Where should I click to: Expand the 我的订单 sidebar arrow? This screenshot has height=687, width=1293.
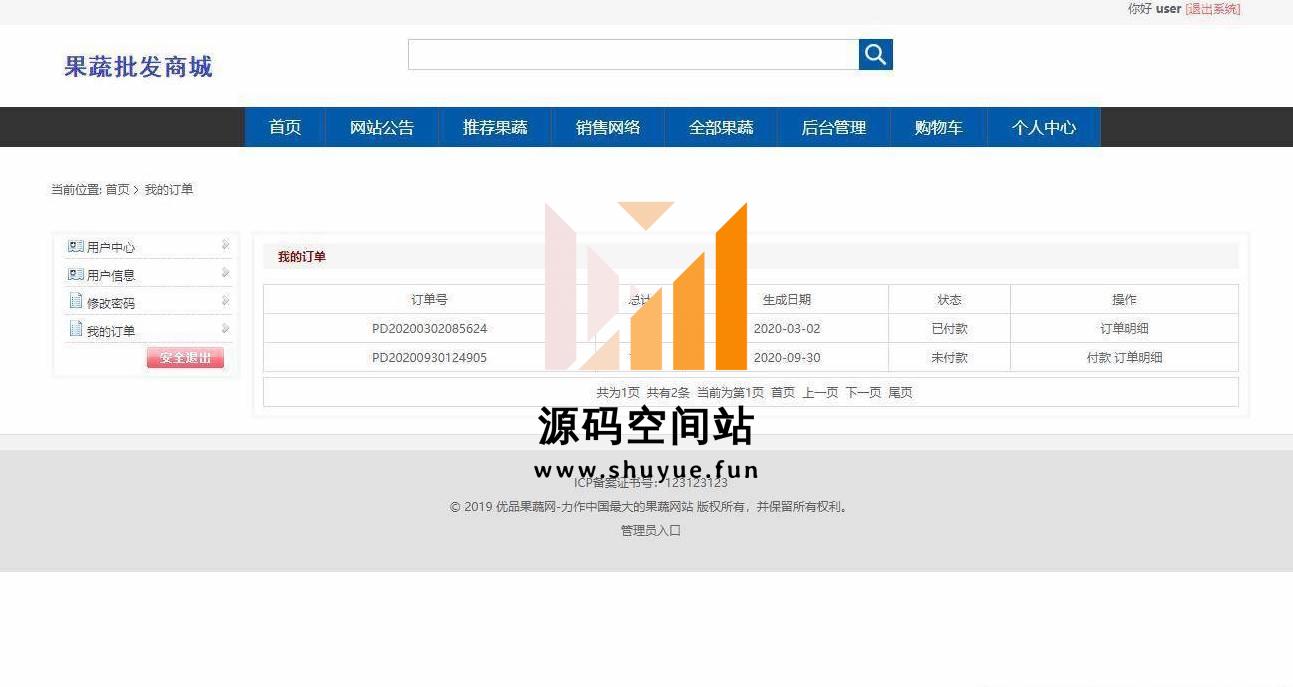(225, 329)
